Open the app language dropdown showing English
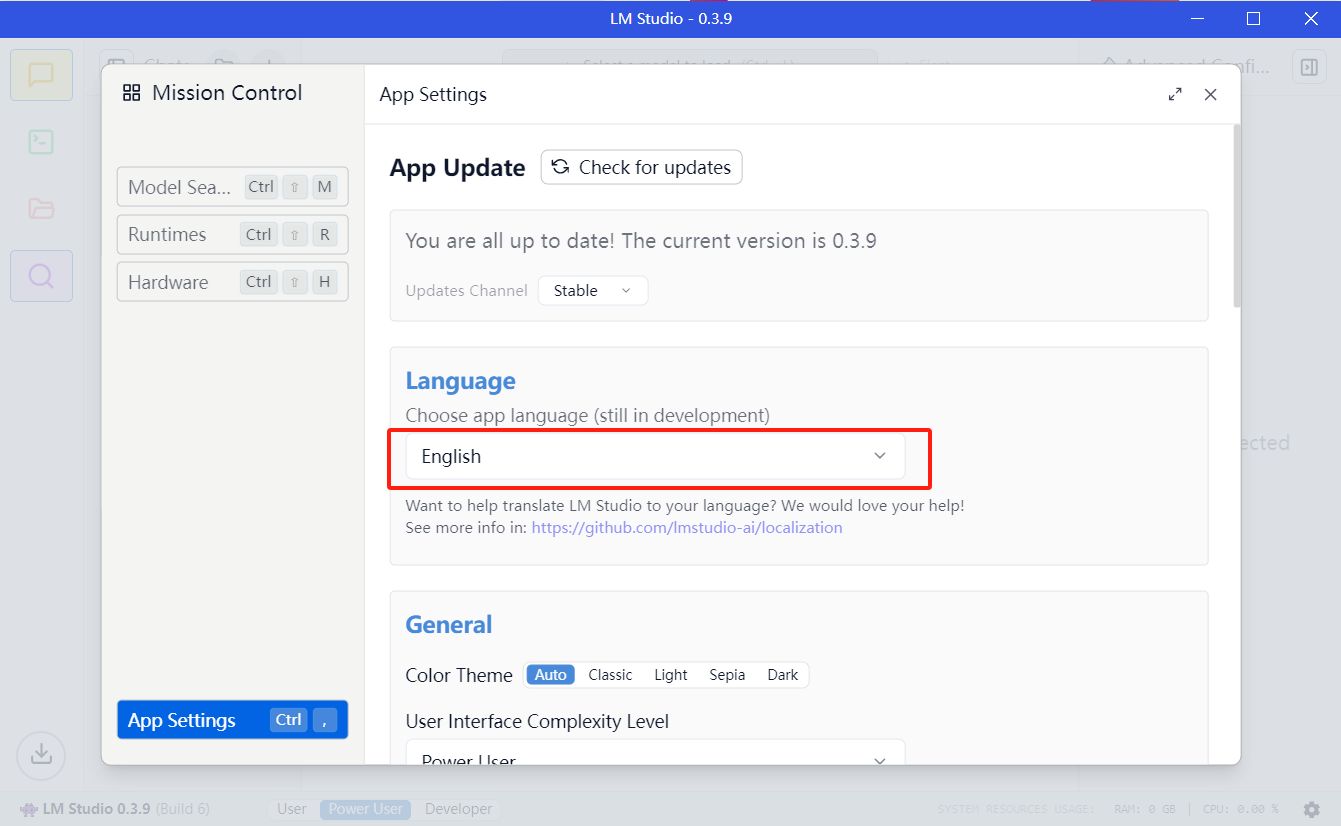This screenshot has width=1341, height=826. 655,456
